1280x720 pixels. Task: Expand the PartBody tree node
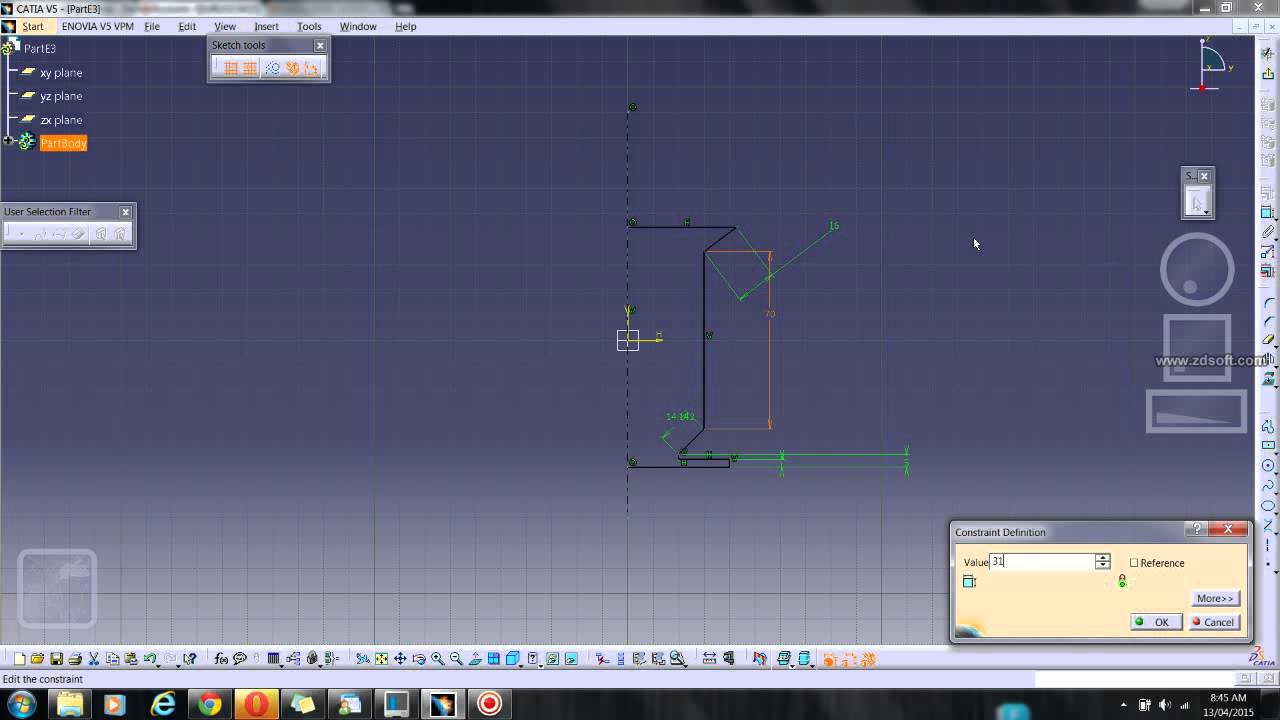tap(8, 141)
